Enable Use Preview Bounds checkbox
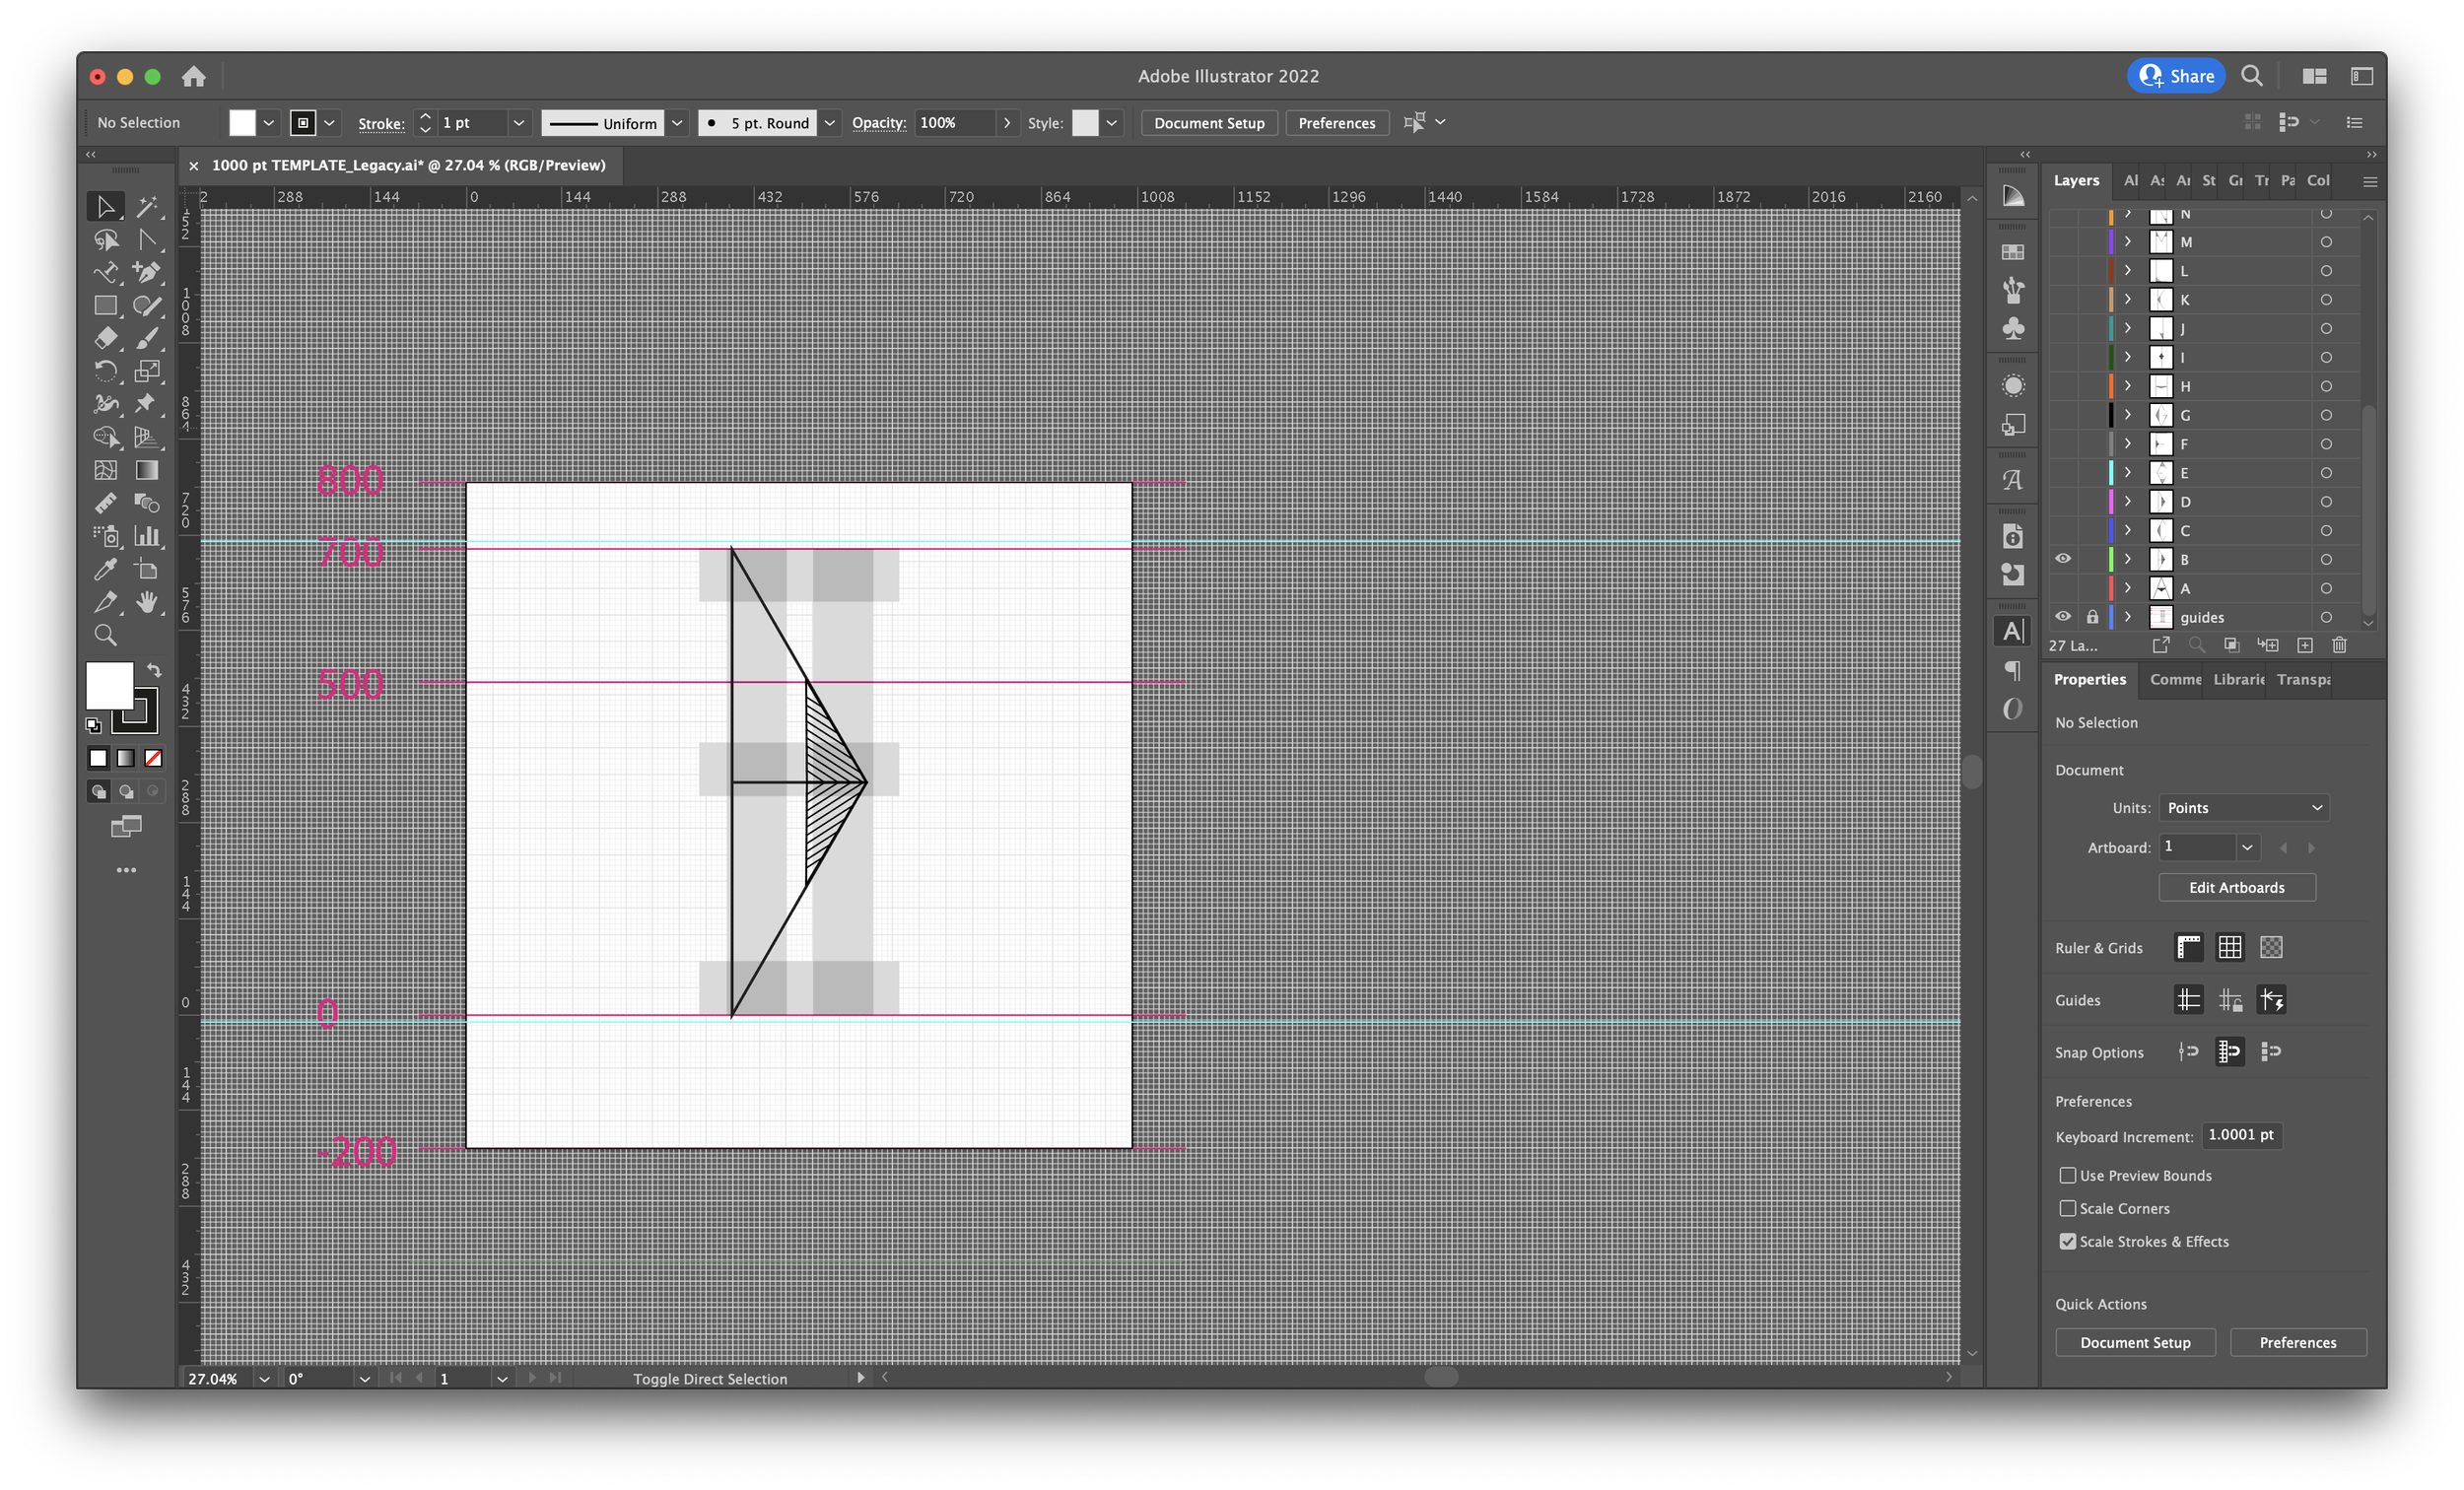The width and height of the screenshot is (2464, 1490). 2067,1175
